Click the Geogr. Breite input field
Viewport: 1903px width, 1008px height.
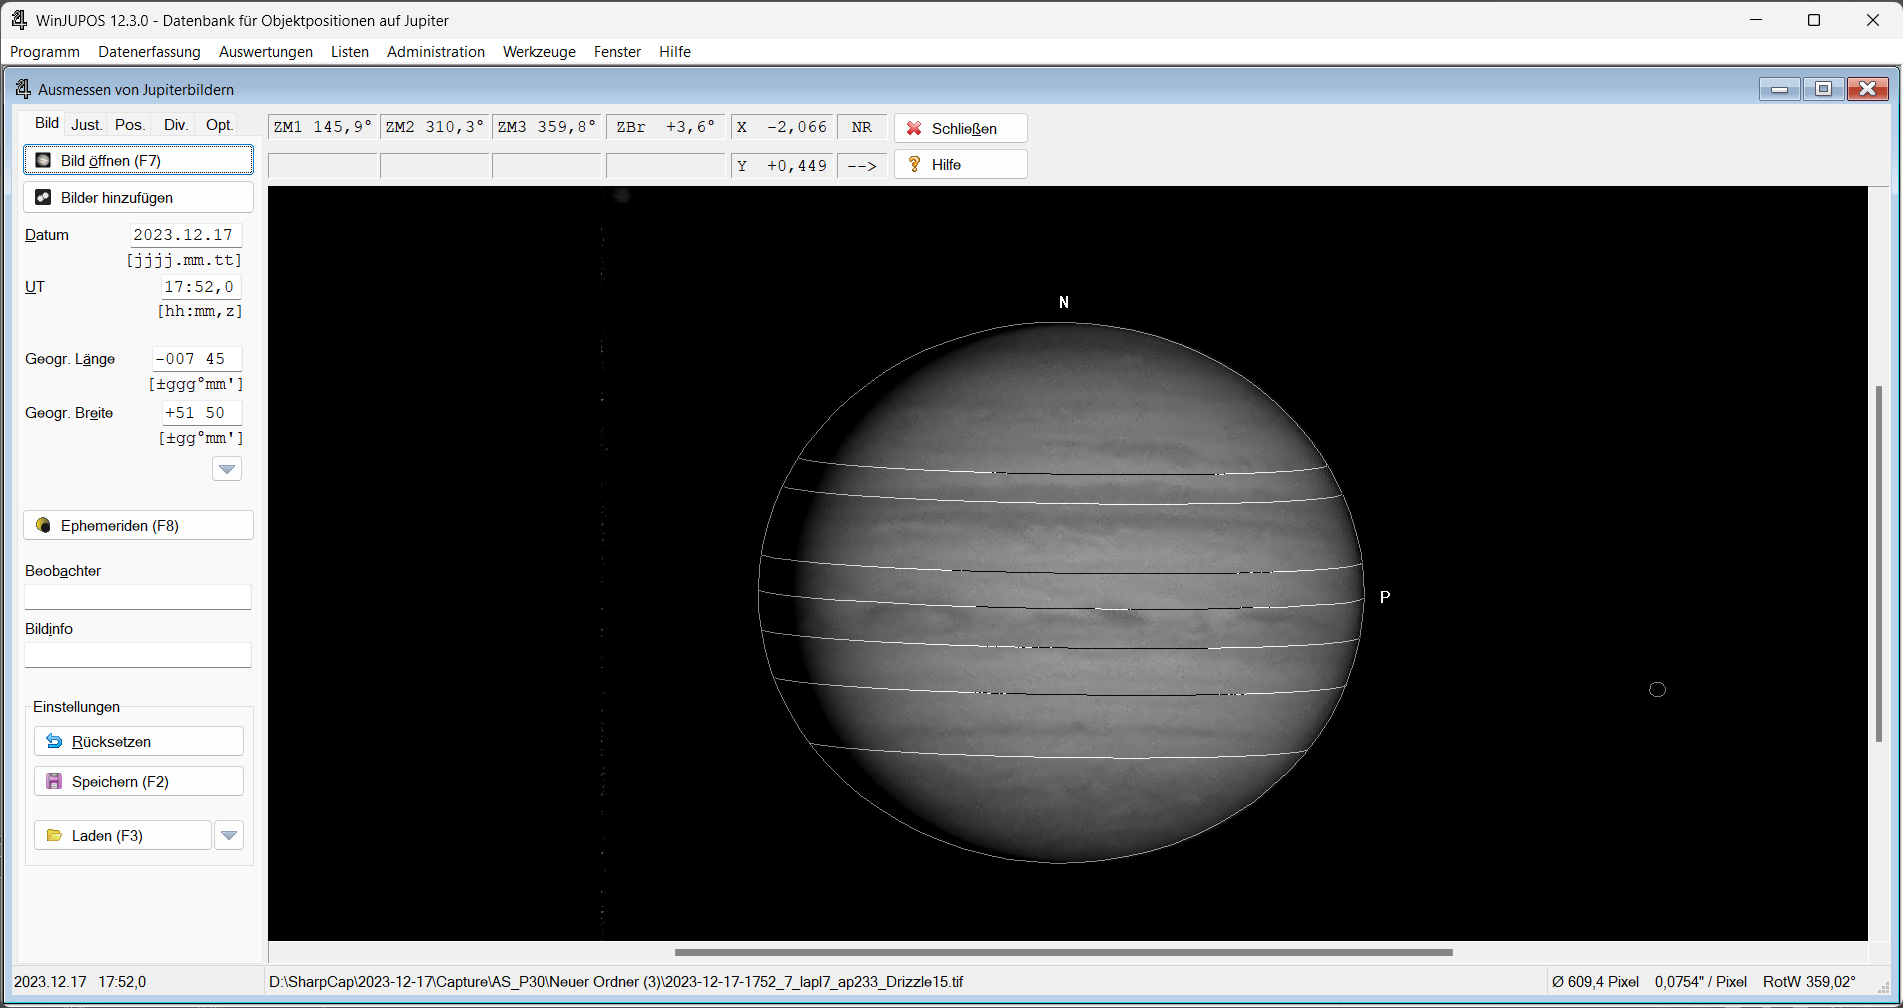tap(201, 413)
